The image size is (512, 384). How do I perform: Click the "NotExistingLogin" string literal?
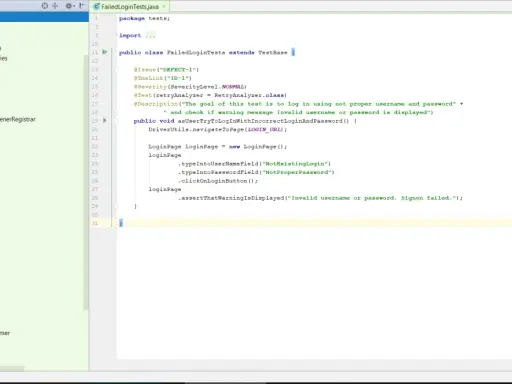[x=295, y=164]
